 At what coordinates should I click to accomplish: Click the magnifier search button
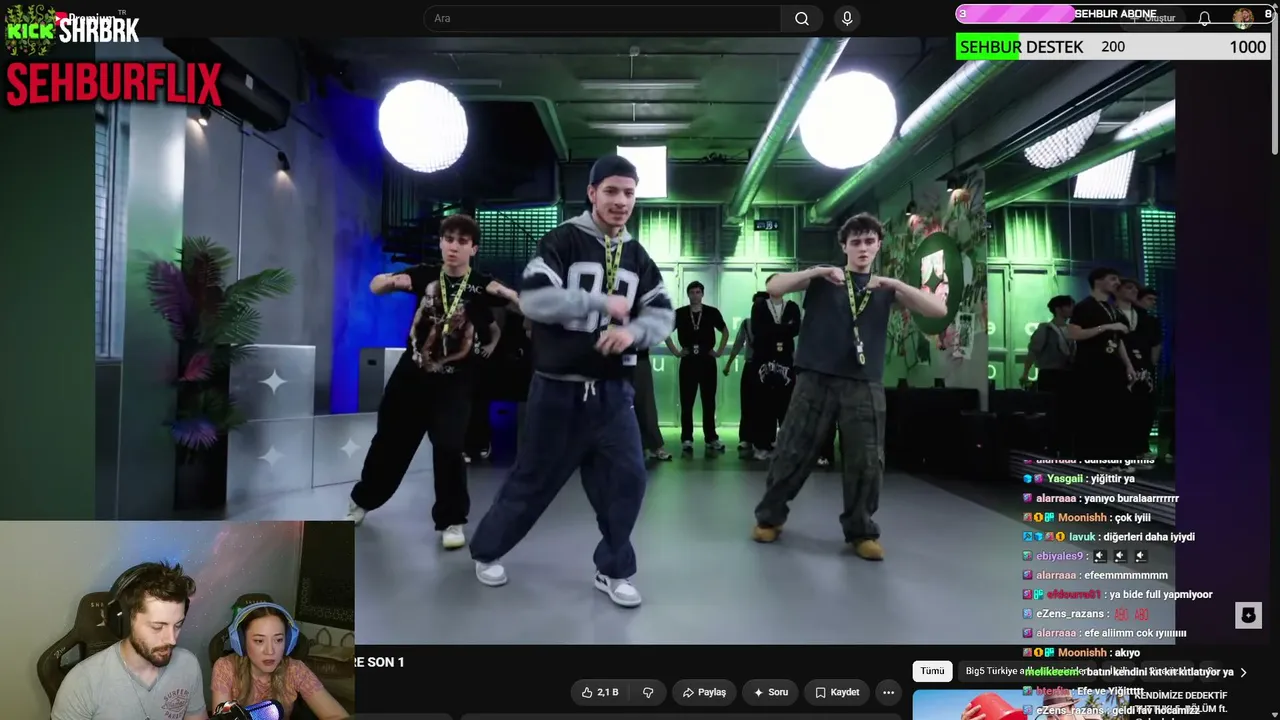click(802, 18)
